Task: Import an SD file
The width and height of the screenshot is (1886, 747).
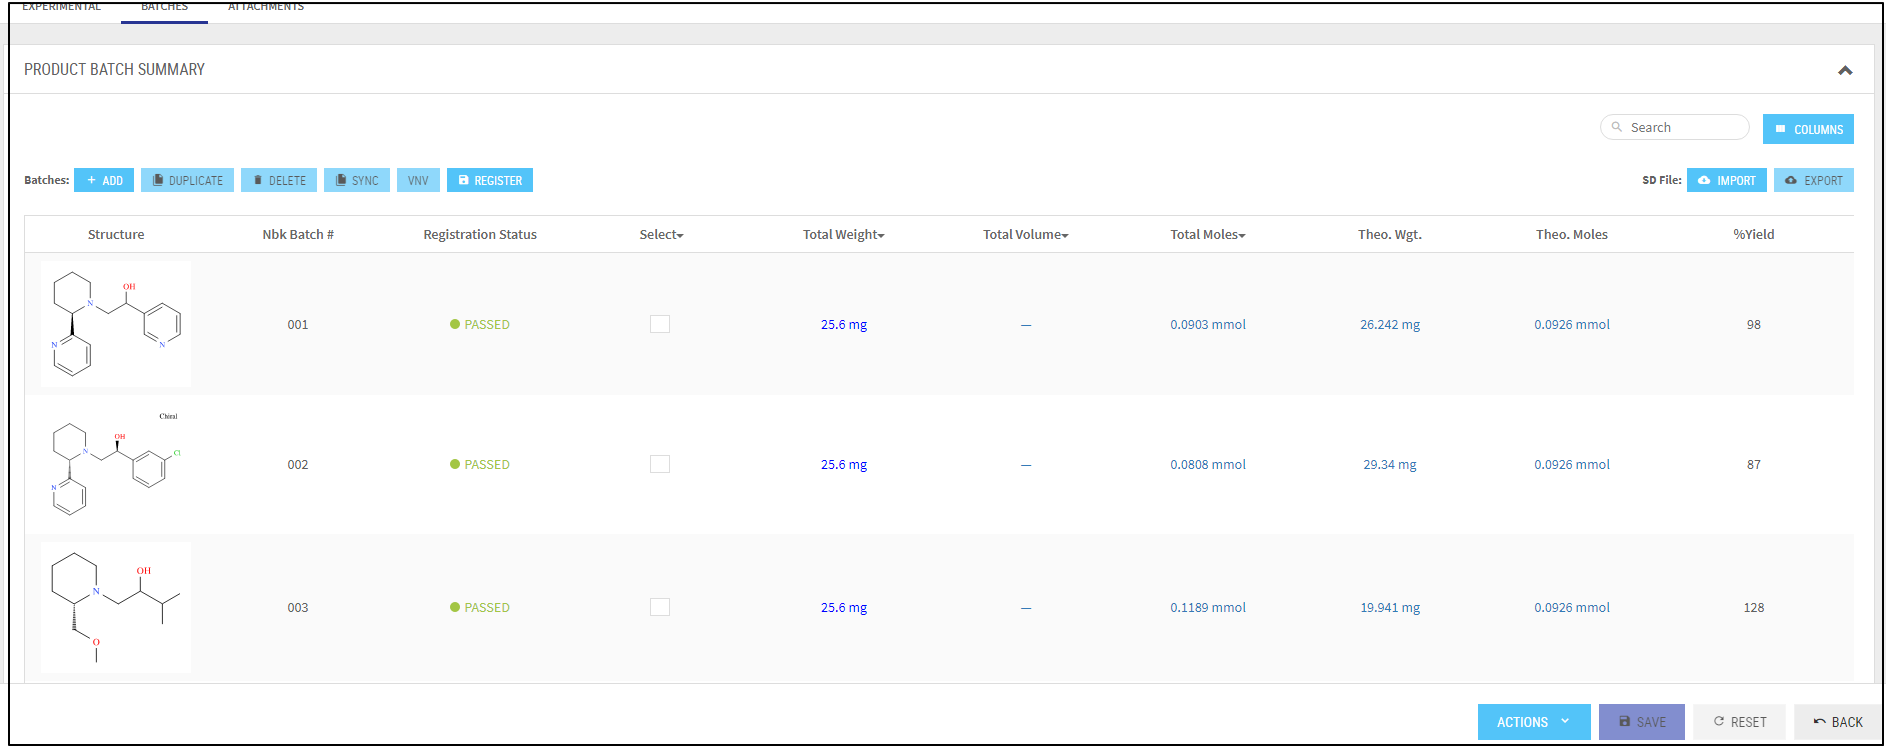Action: point(1726,180)
